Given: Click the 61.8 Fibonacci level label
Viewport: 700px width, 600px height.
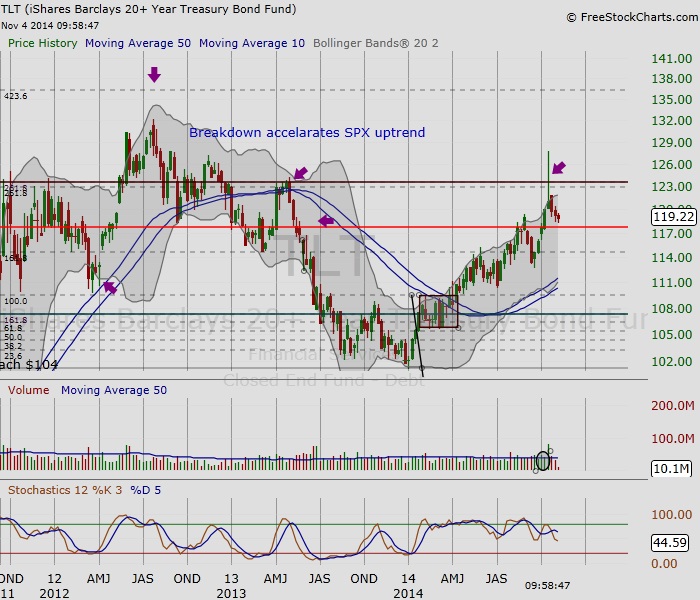Looking at the screenshot, I should (x=13, y=329).
